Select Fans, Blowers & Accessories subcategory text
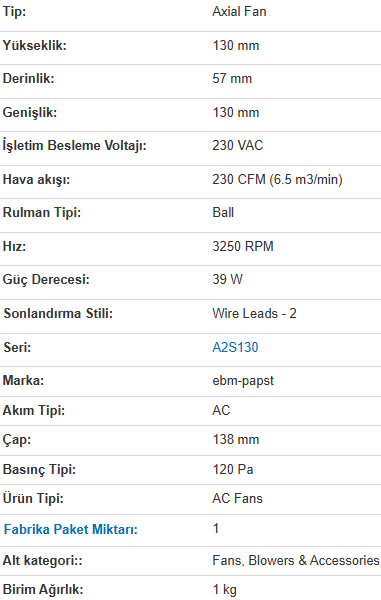Screen dimensions: 381x600 point(296,561)
